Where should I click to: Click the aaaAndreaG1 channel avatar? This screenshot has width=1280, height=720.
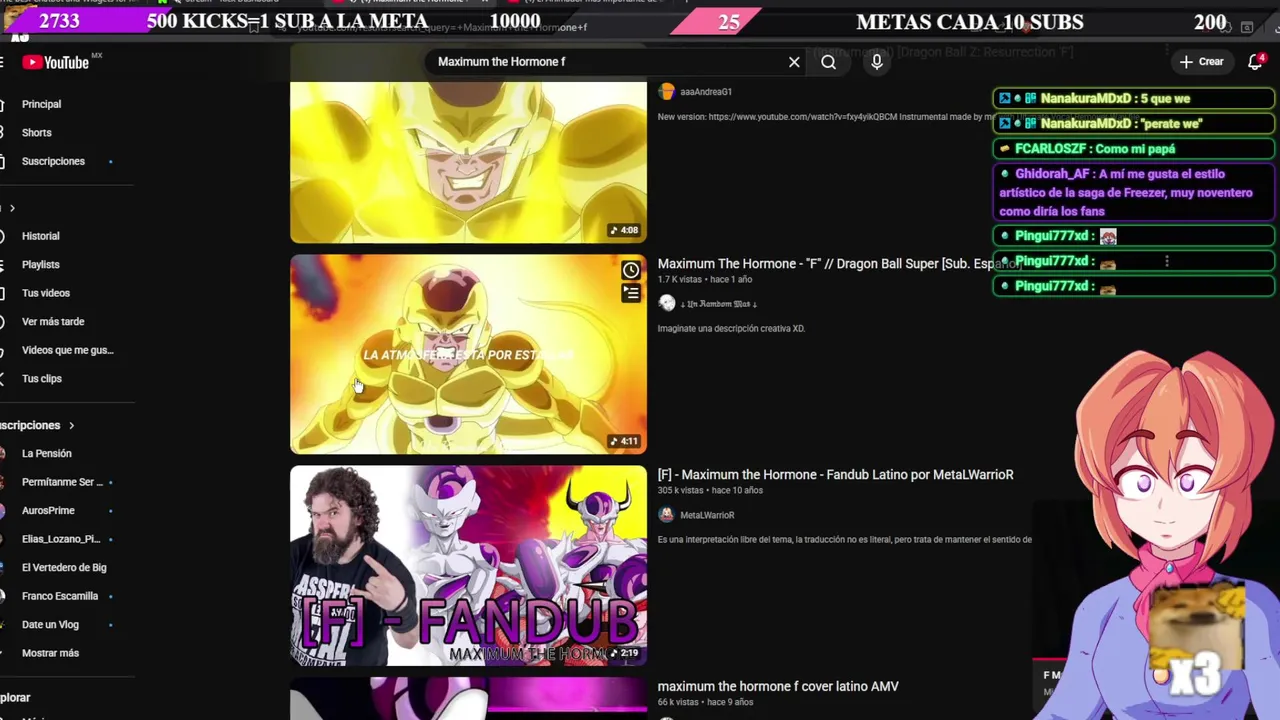tap(667, 91)
